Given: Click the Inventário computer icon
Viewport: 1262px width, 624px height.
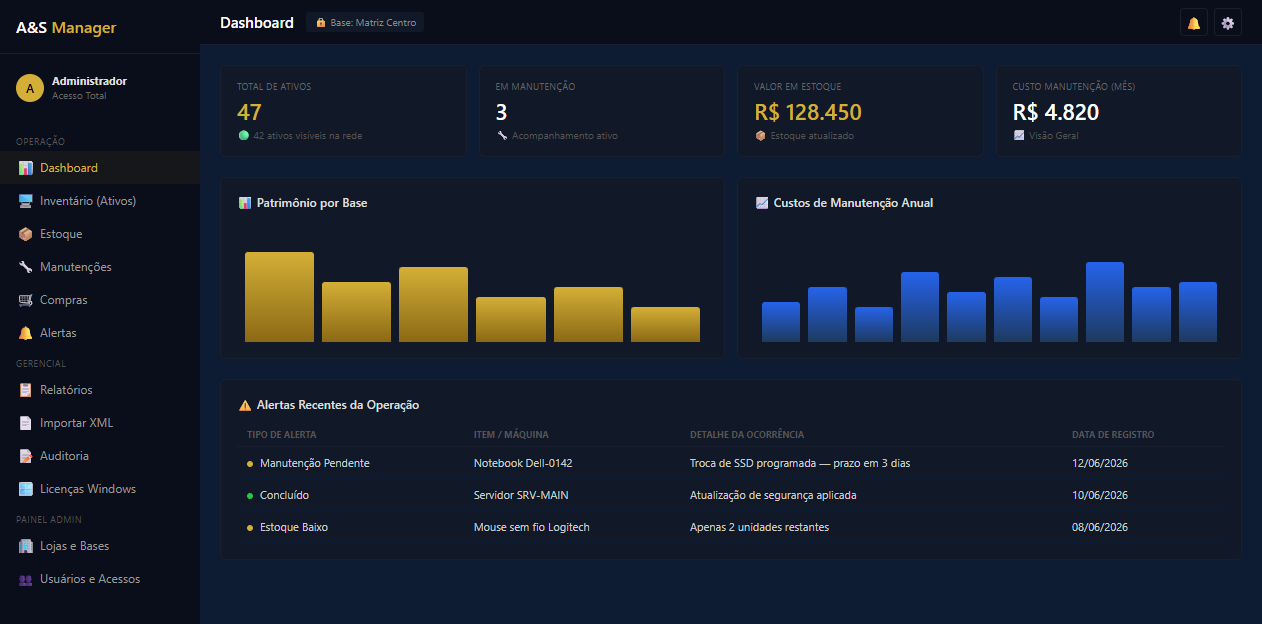Looking at the screenshot, I should coord(26,201).
